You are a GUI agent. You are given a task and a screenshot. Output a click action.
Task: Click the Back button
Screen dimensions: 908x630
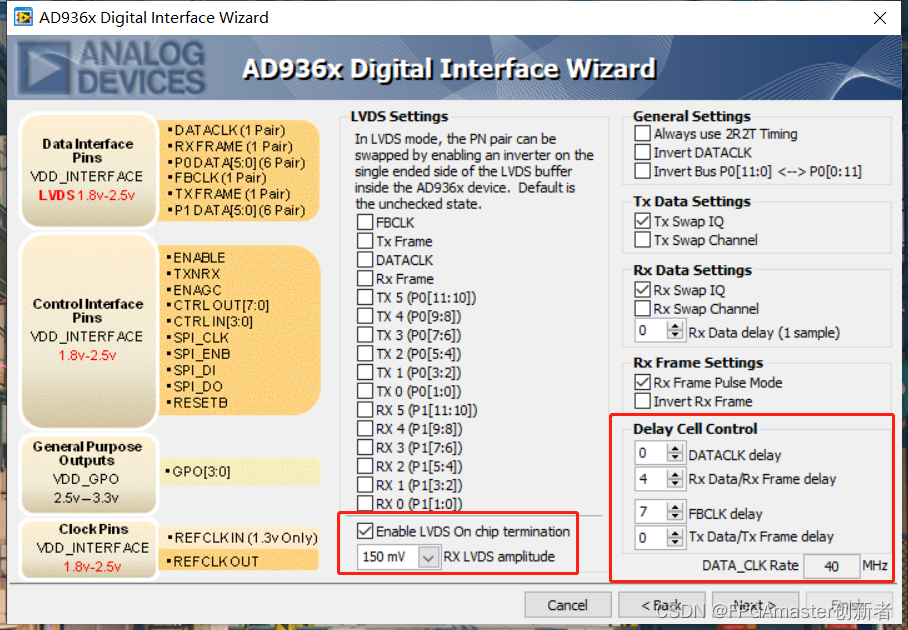(x=661, y=605)
